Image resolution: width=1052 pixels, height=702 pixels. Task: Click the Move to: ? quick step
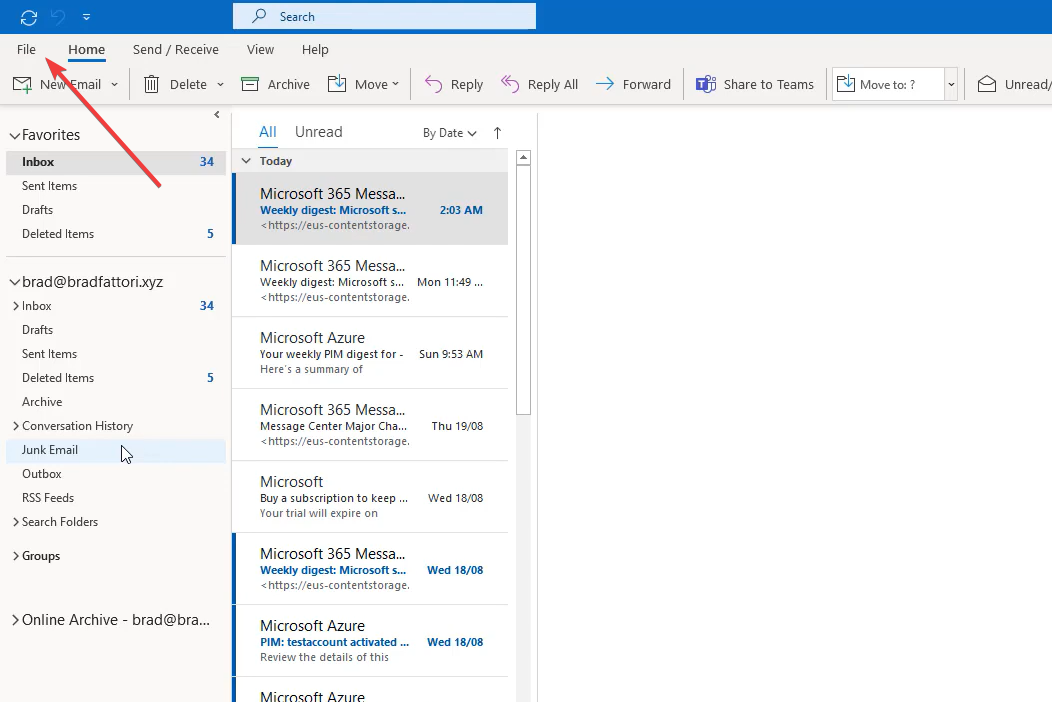tap(888, 85)
